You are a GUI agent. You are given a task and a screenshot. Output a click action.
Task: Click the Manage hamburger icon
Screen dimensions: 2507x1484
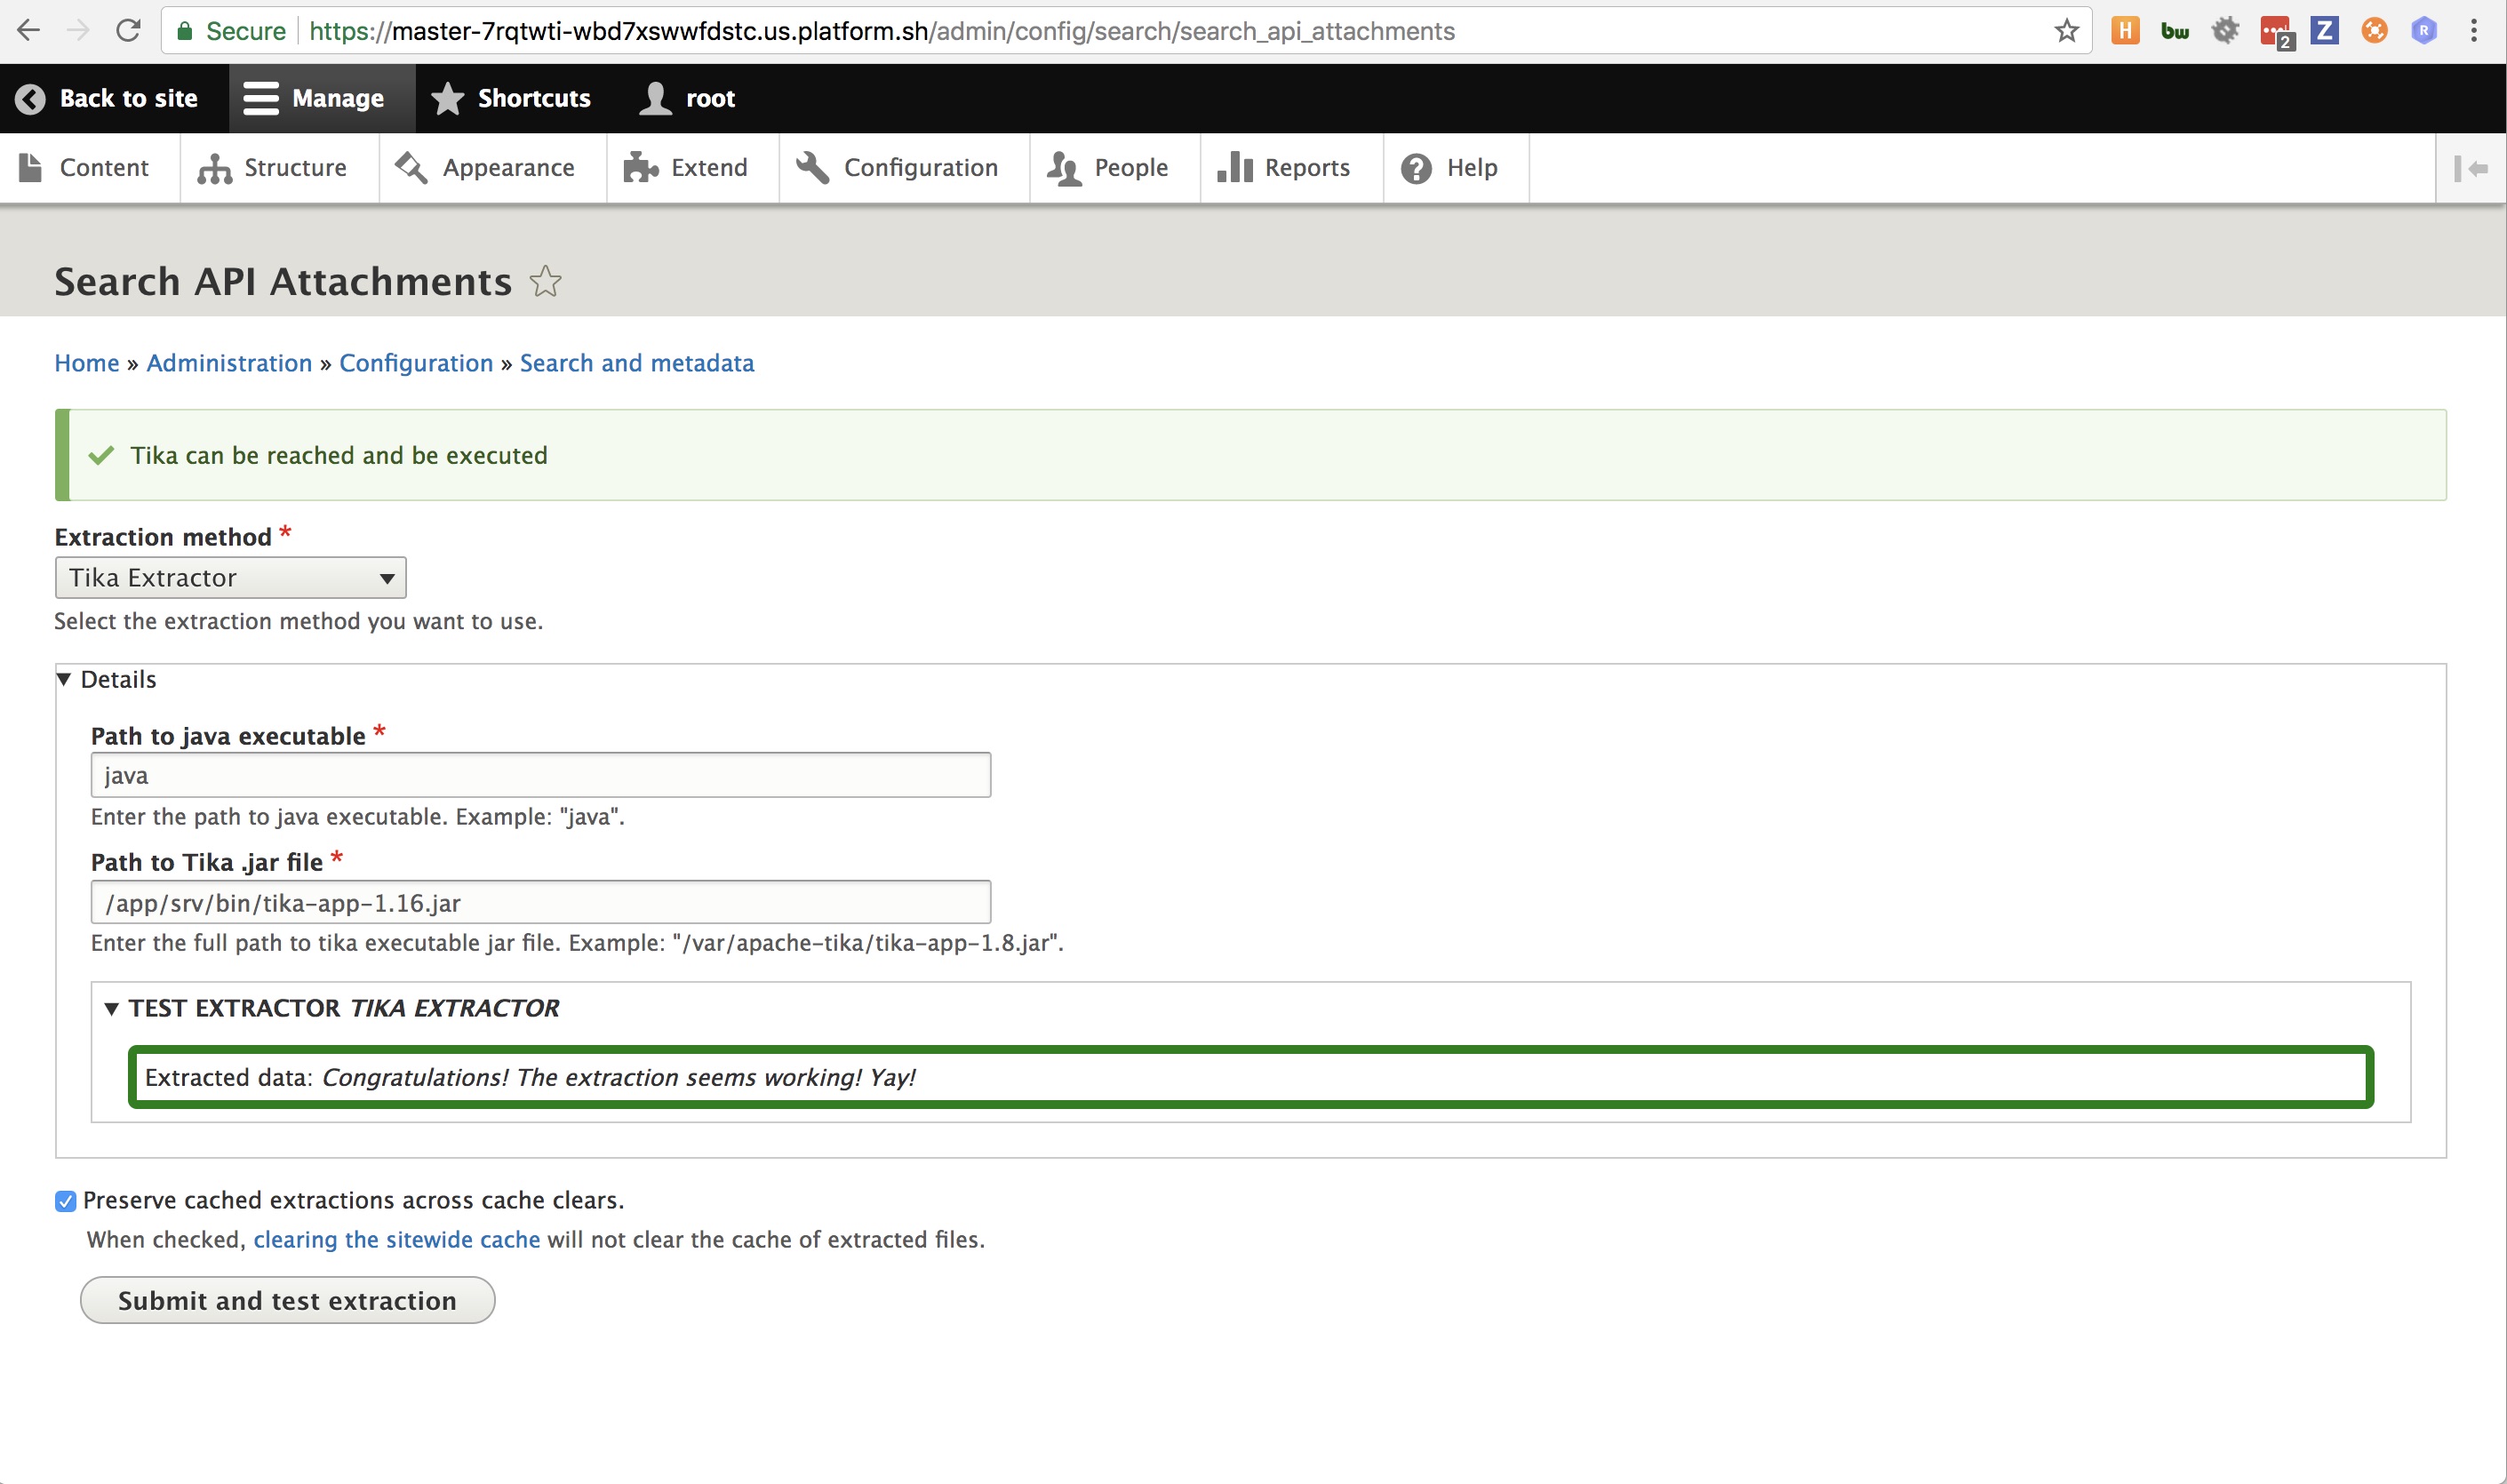[260, 98]
